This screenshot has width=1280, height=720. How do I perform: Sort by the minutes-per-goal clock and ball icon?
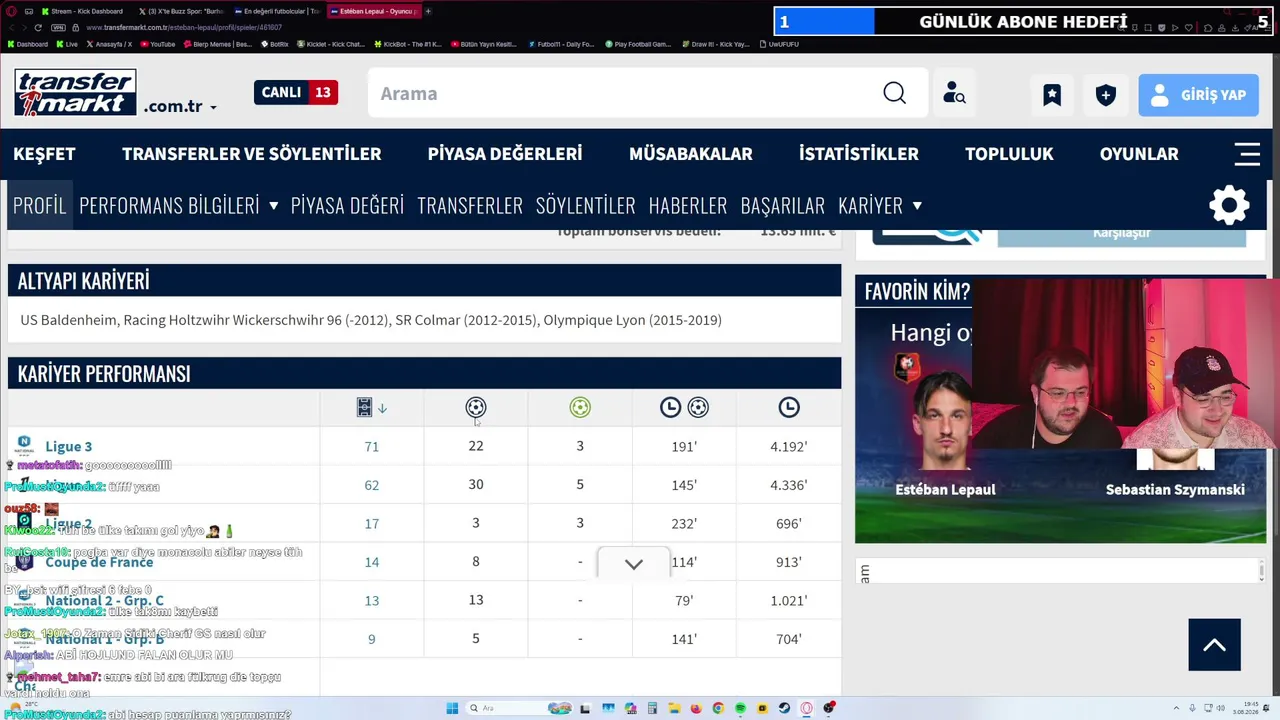point(684,407)
